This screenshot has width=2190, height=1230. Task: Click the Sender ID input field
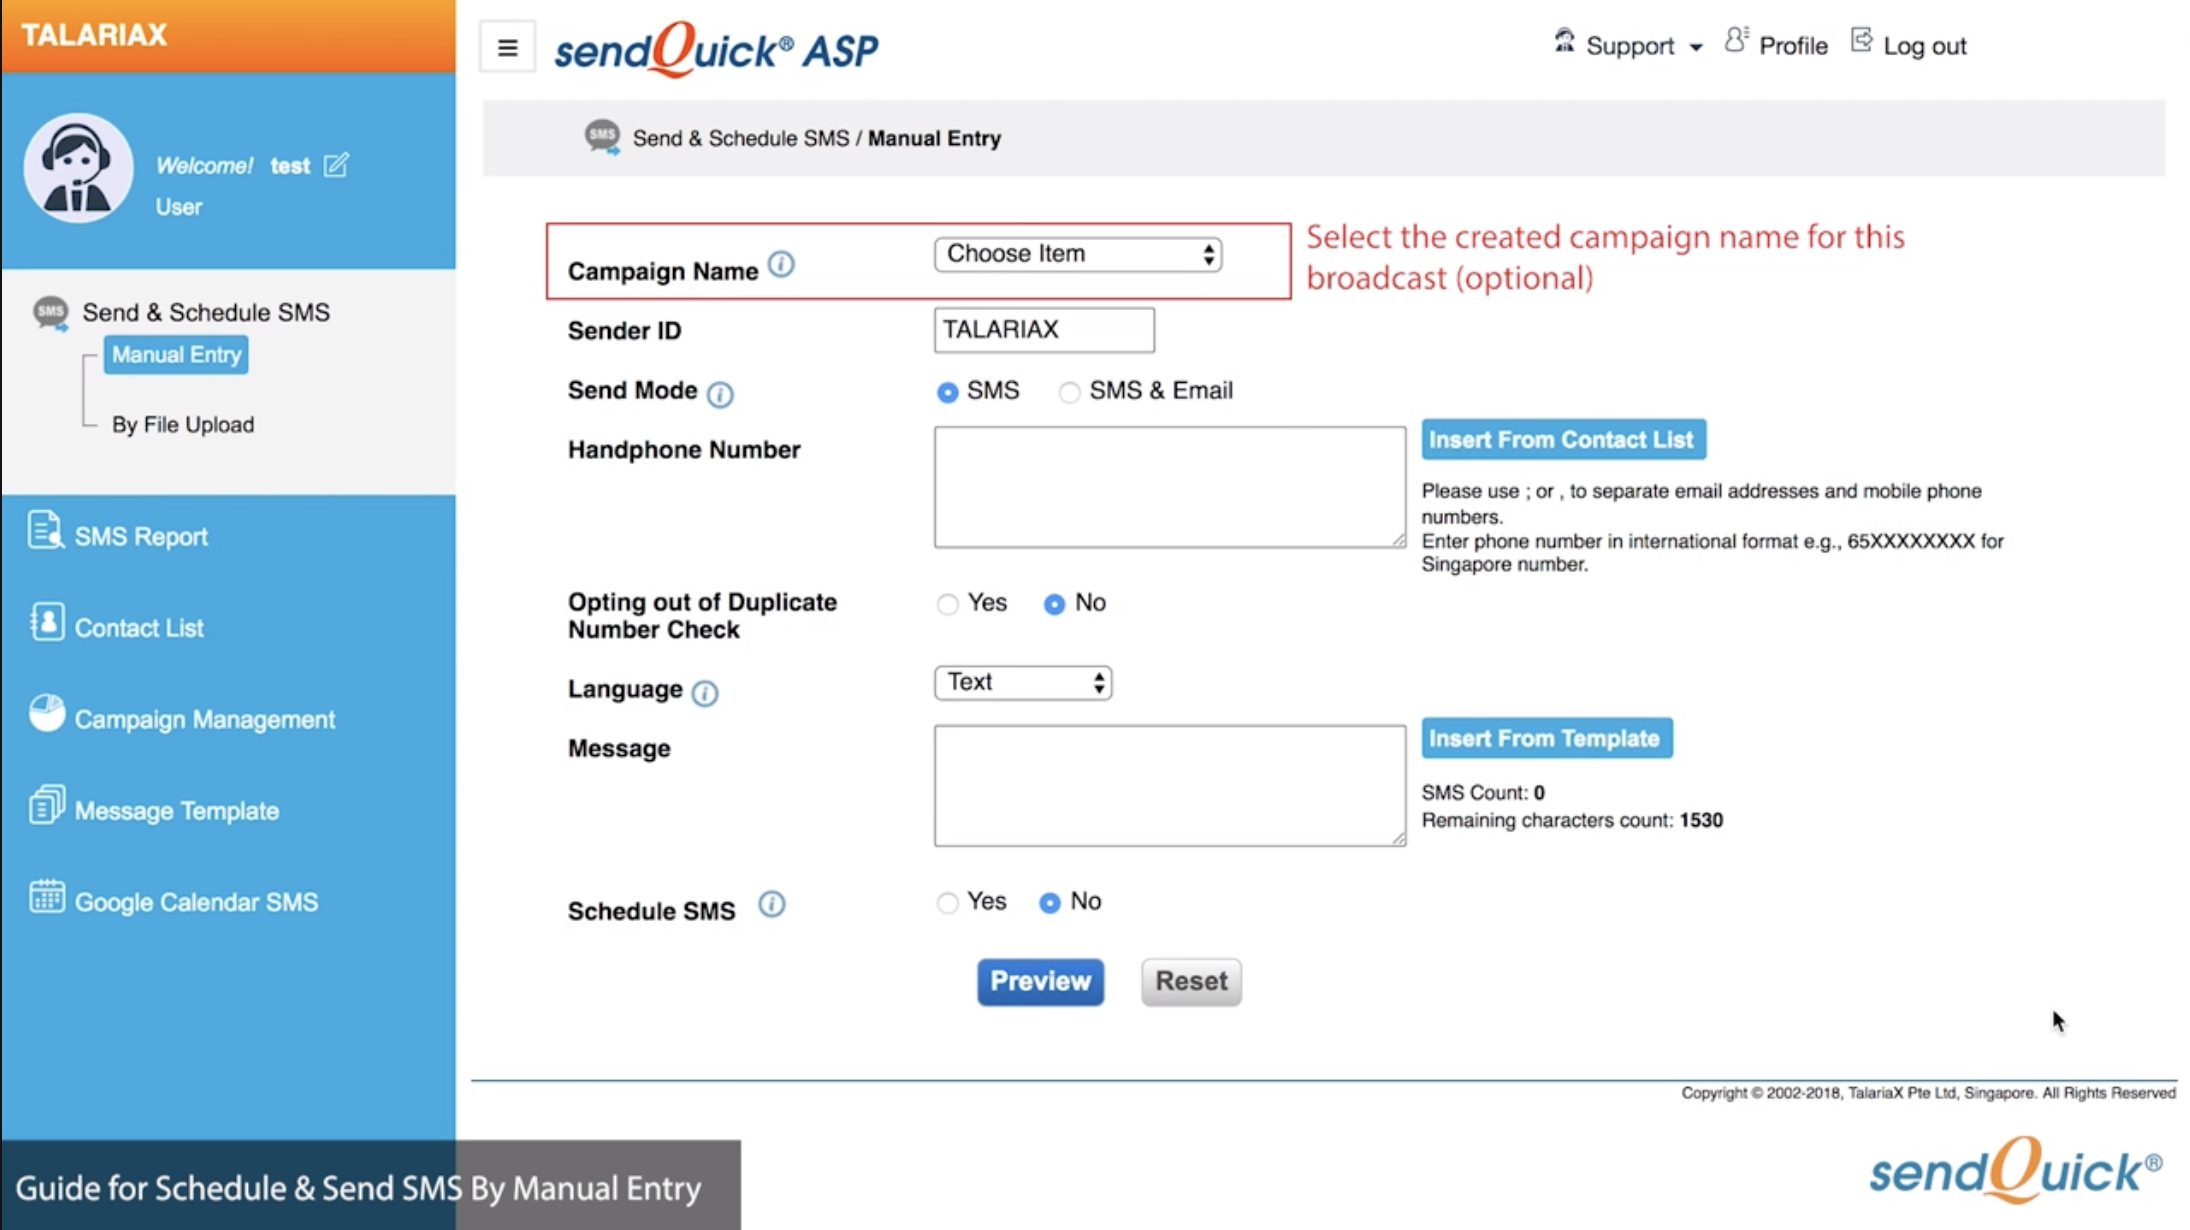coord(1043,330)
